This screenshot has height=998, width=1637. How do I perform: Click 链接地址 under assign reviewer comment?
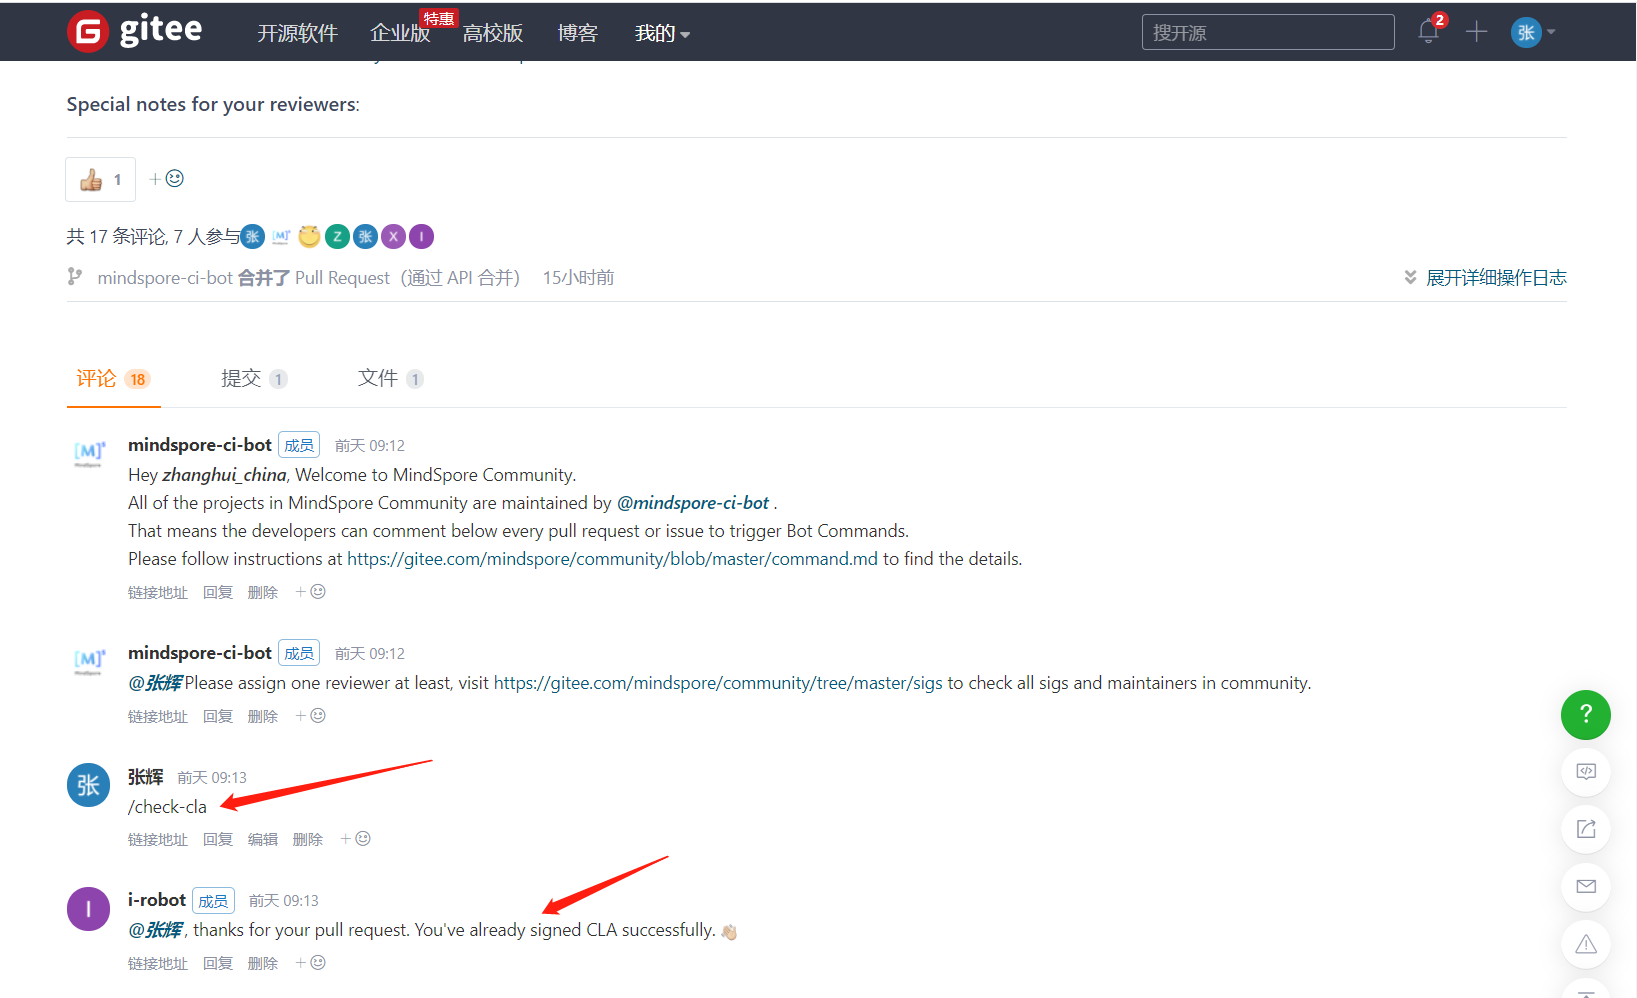point(158,717)
